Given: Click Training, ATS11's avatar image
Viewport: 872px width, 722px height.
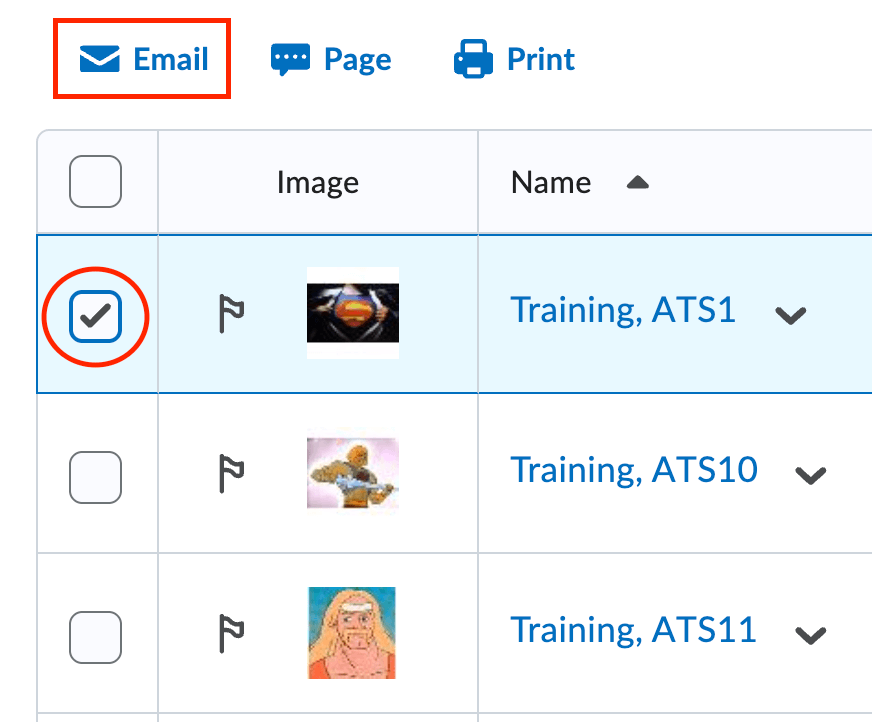Looking at the screenshot, I should click(x=352, y=633).
